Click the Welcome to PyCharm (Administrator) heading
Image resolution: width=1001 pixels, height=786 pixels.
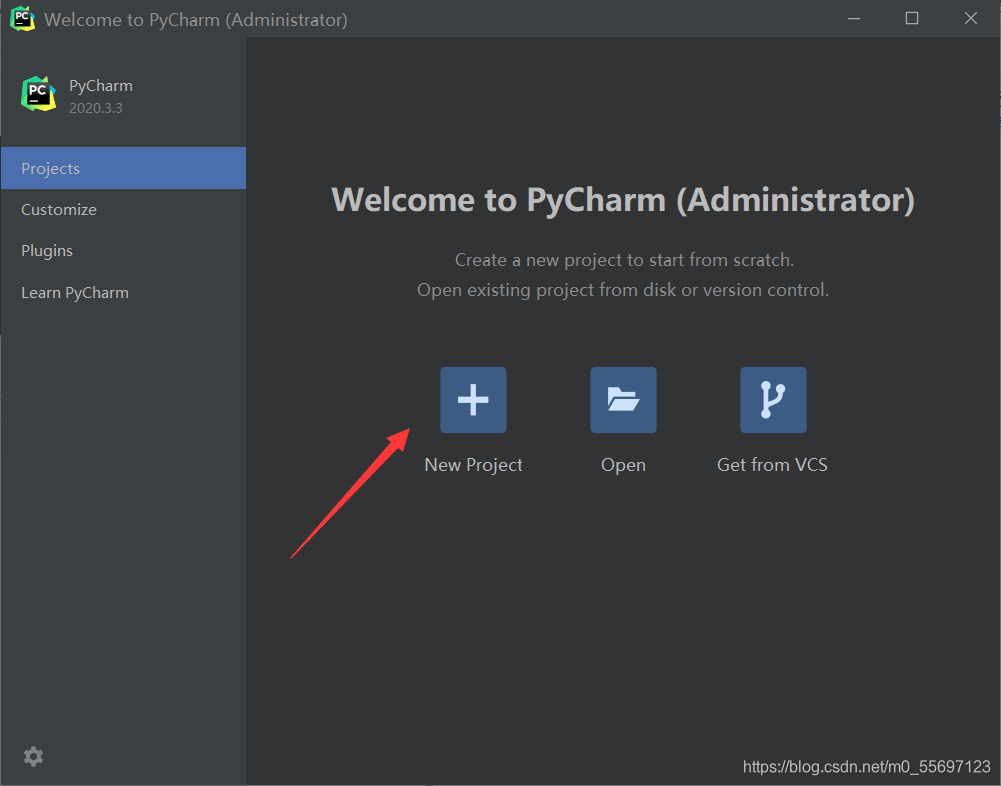coord(623,200)
